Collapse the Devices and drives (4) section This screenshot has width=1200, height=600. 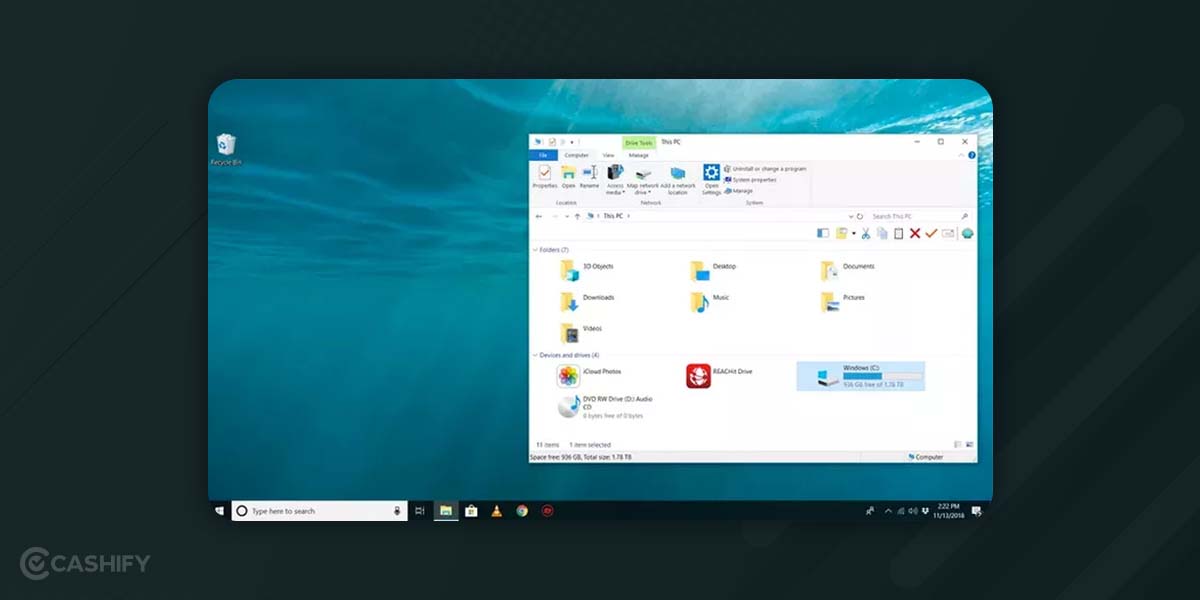537,355
